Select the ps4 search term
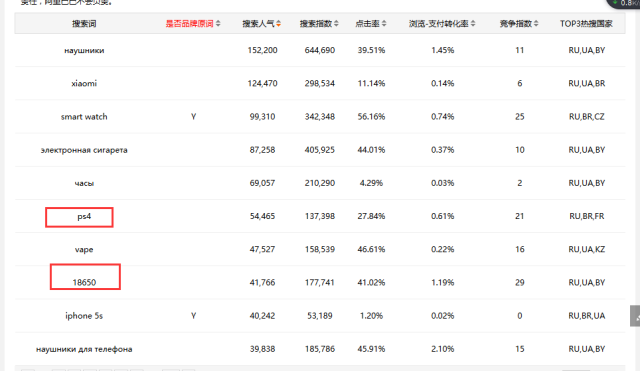 coord(84,216)
